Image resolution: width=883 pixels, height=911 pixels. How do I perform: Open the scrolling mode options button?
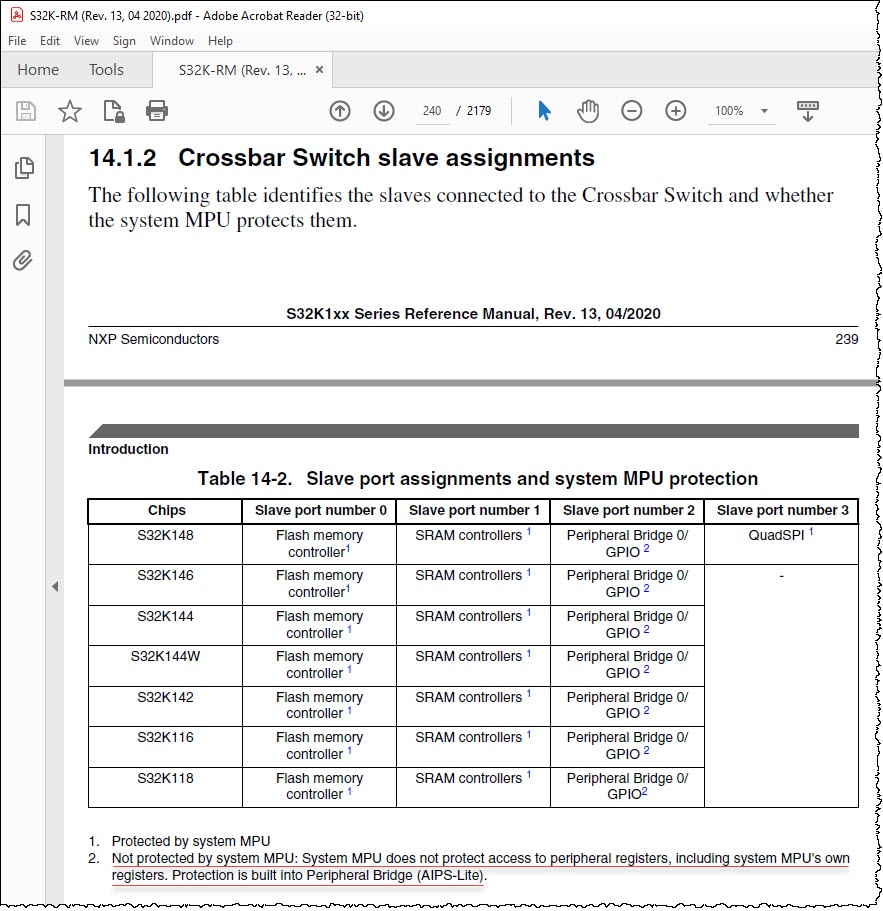(807, 110)
